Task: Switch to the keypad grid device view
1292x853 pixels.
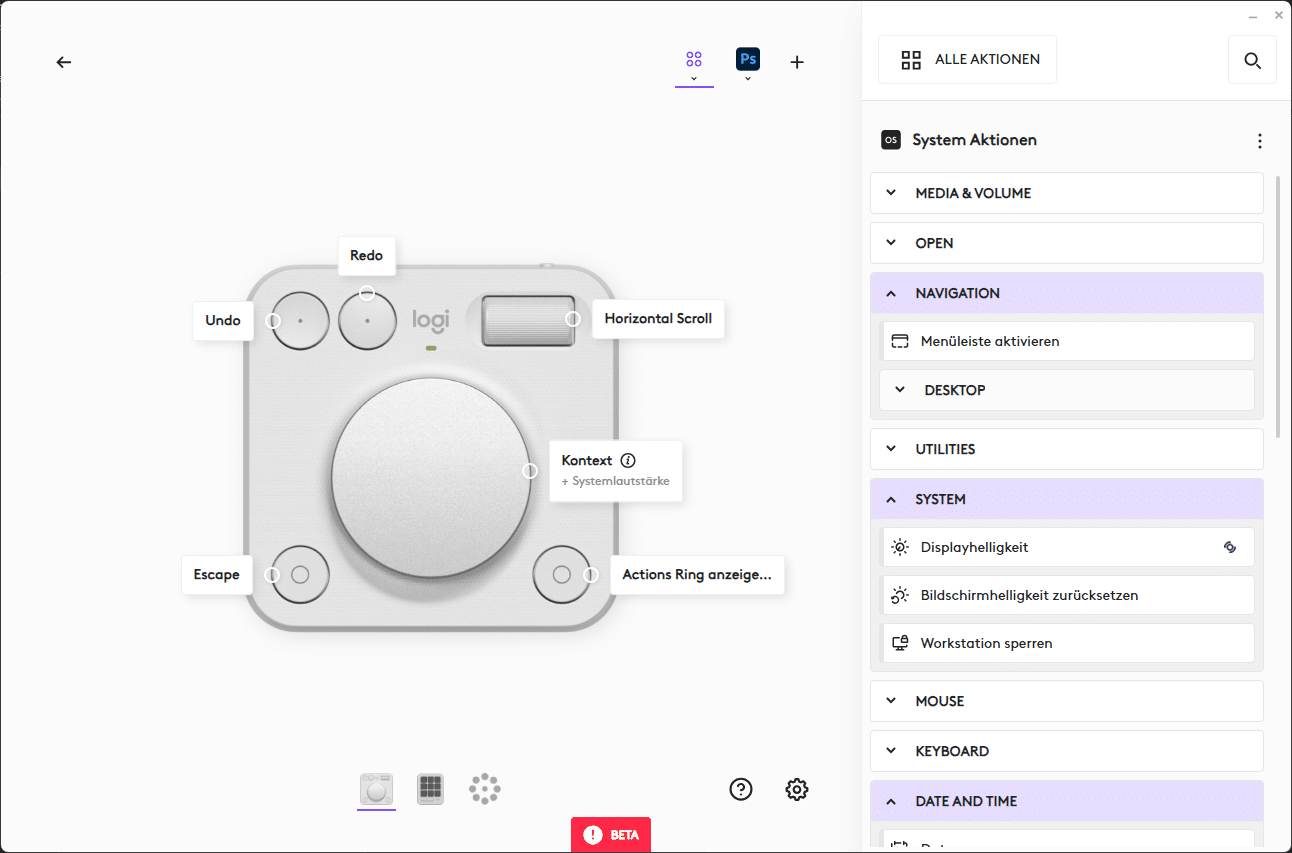Action: tap(430, 788)
